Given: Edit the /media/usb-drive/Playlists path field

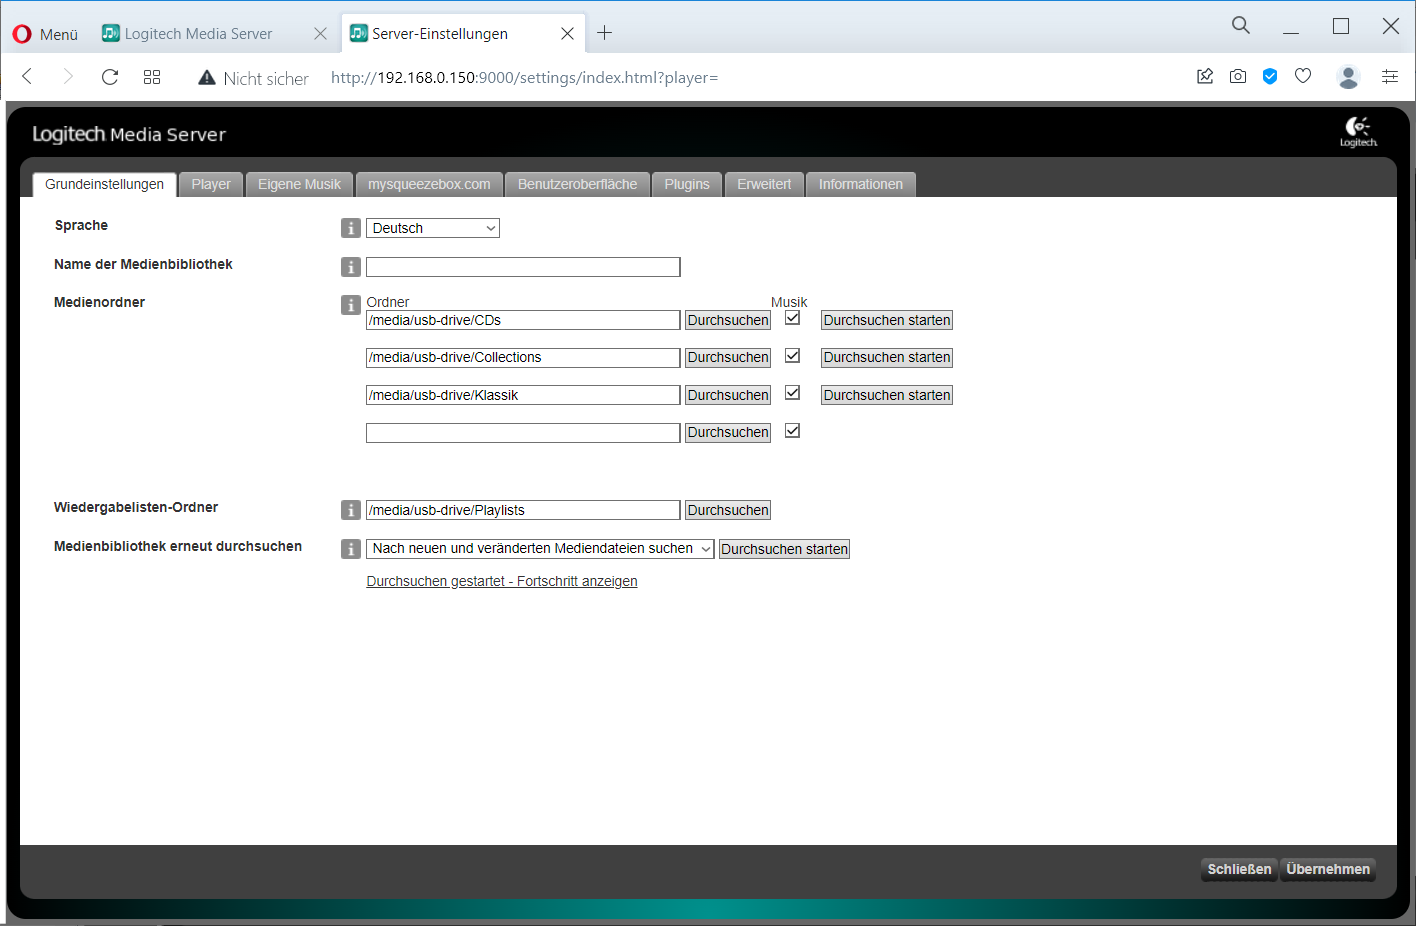Looking at the screenshot, I should click(x=523, y=510).
